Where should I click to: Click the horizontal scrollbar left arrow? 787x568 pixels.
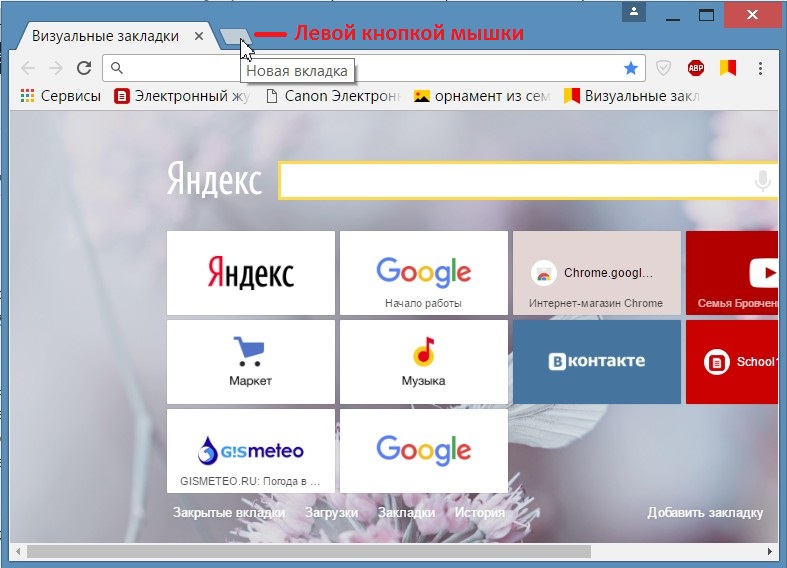pos(18,551)
